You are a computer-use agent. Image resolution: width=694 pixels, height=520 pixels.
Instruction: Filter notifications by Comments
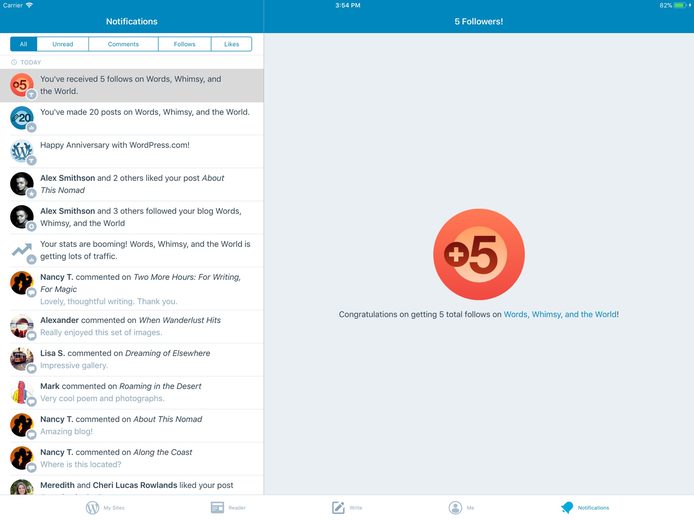[123, 44]
